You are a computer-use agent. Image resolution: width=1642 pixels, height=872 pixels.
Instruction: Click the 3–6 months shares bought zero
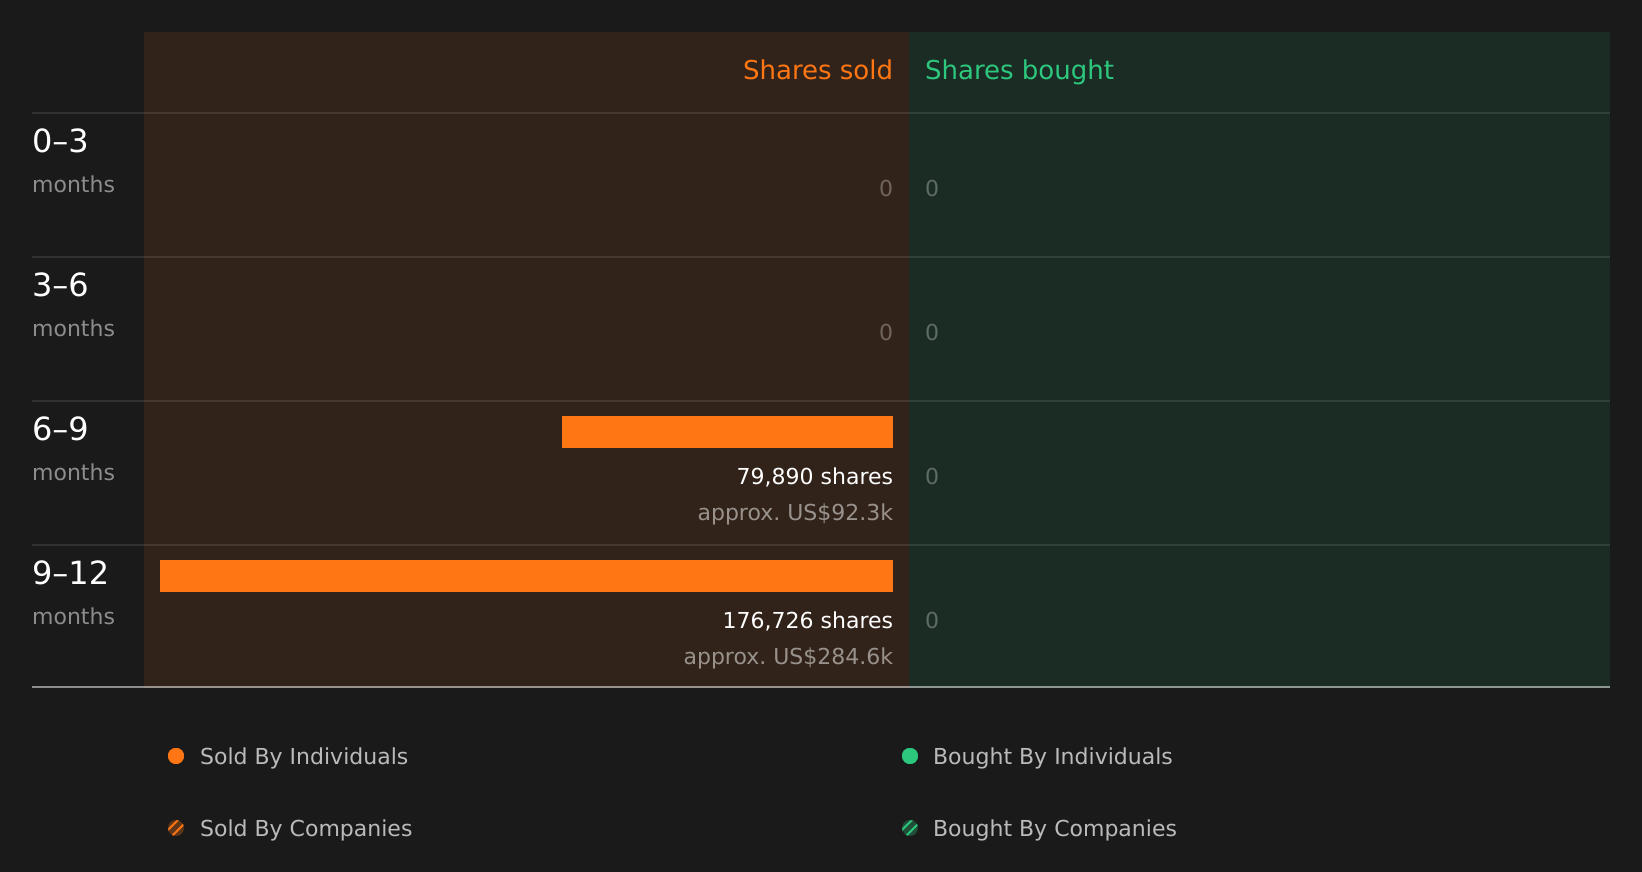coord(932,333)
